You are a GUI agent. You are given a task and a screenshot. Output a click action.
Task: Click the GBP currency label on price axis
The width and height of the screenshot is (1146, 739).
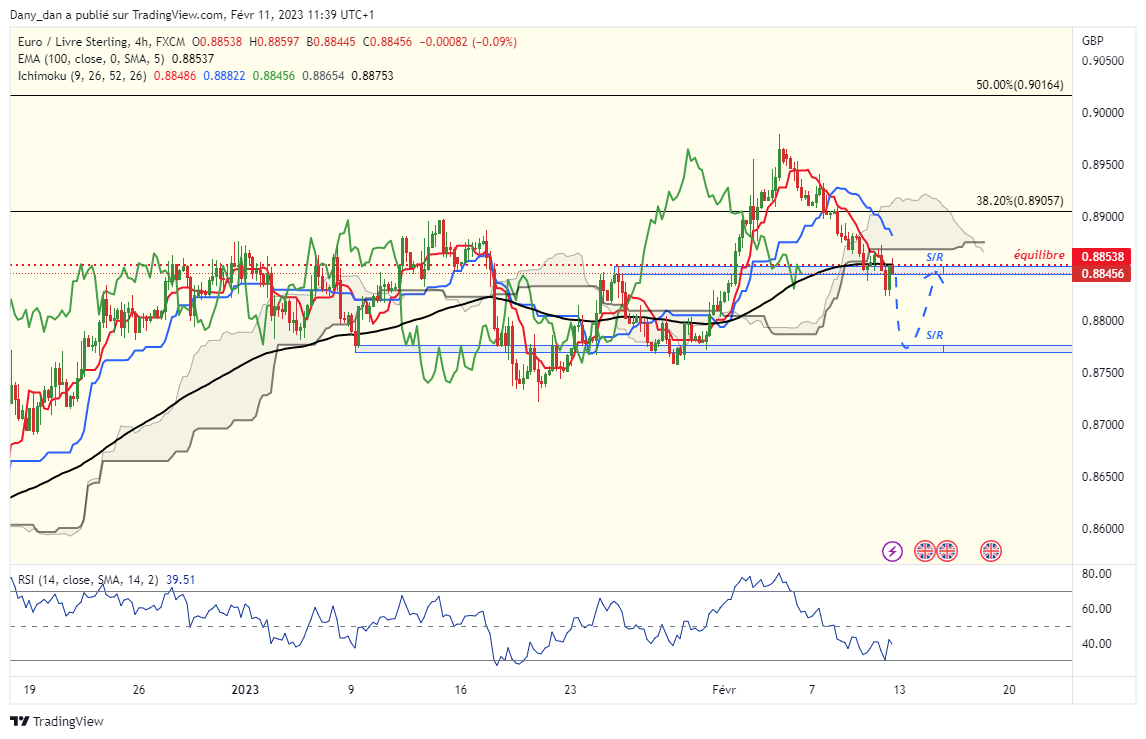point(1092,41)
